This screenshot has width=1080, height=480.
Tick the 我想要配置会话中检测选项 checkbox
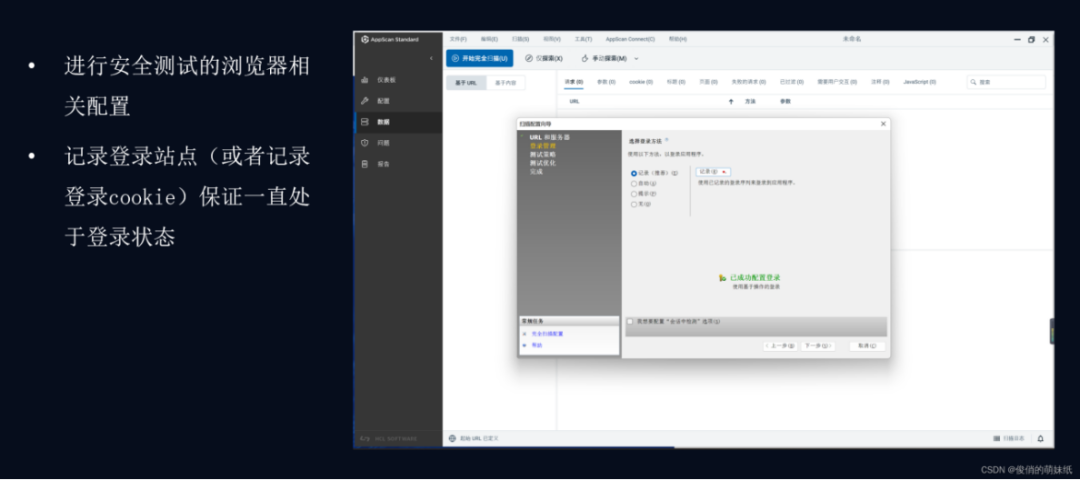pos(630,322)
